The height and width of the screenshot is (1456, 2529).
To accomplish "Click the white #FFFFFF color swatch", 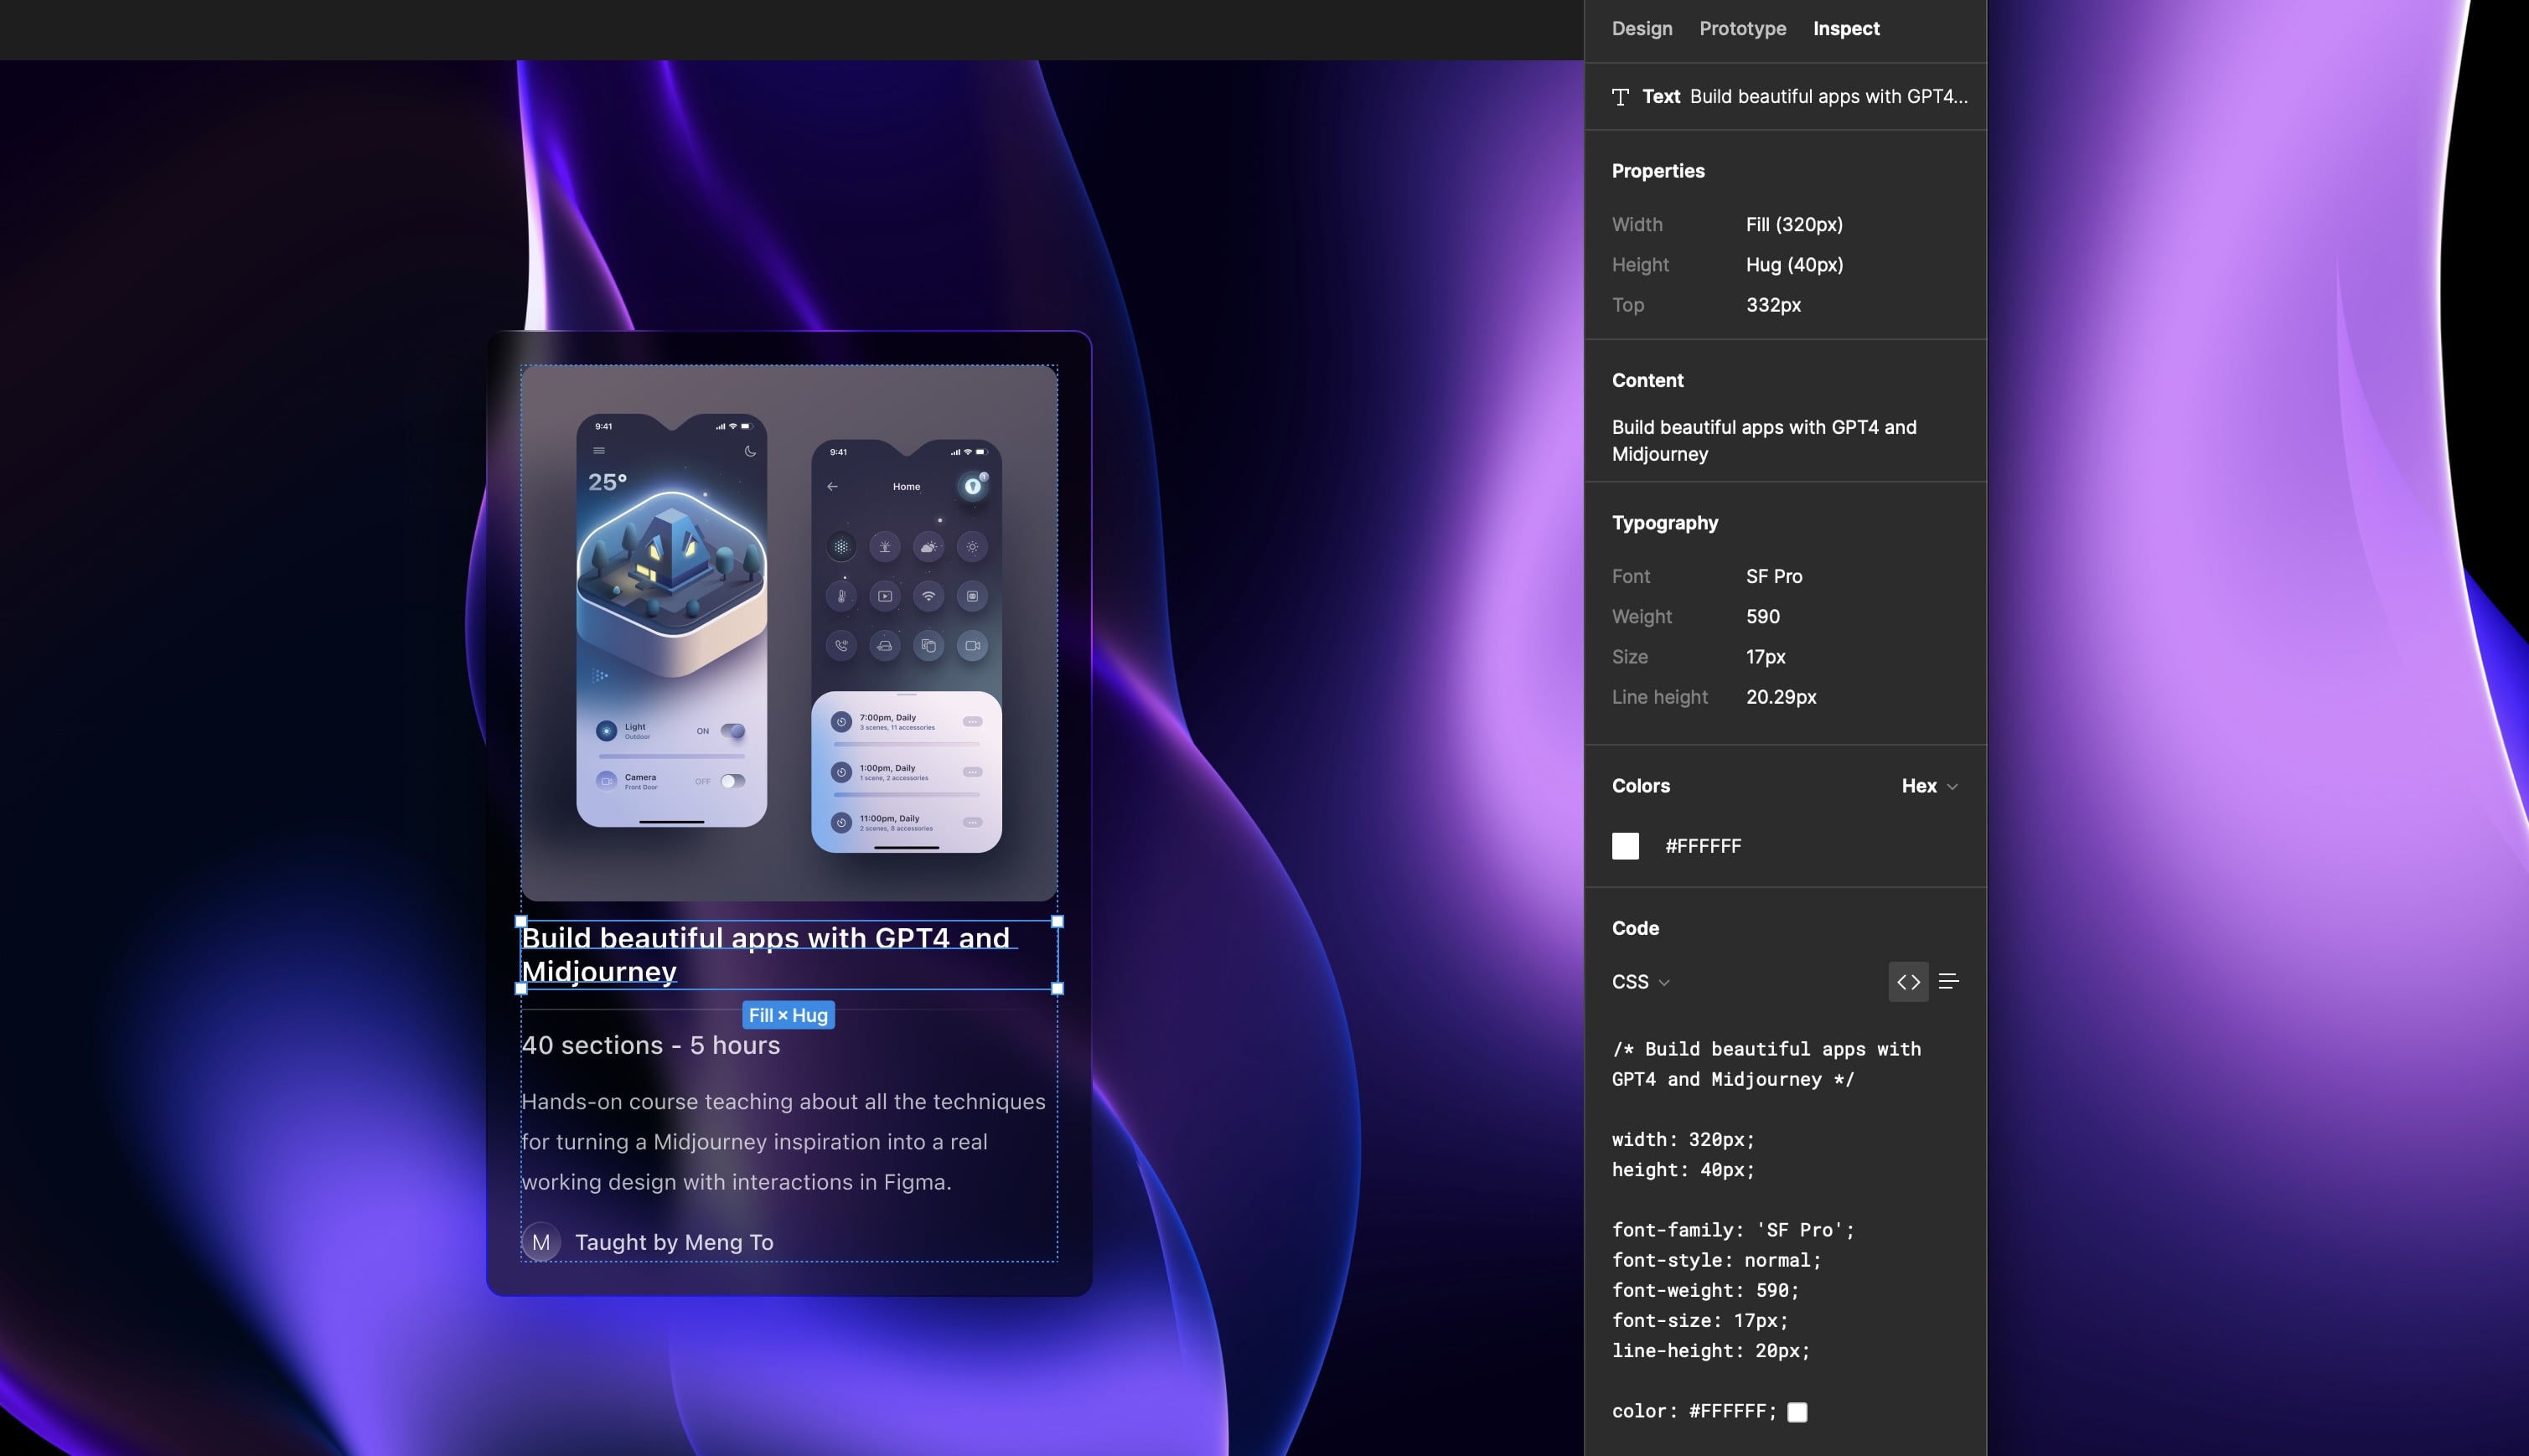I will pos(1625,846).
